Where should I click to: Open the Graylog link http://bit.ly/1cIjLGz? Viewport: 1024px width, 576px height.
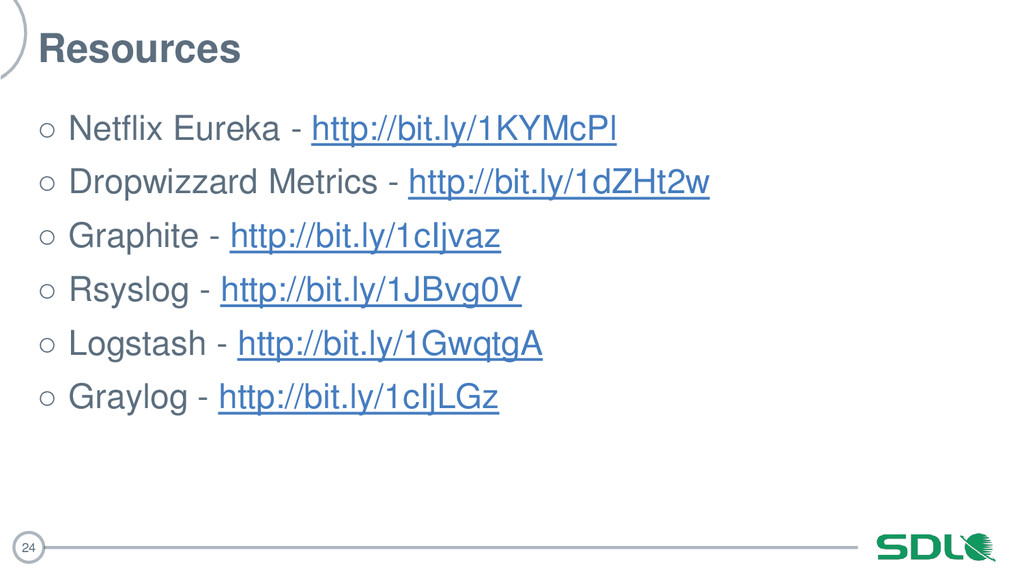click(x=359, y=398)
